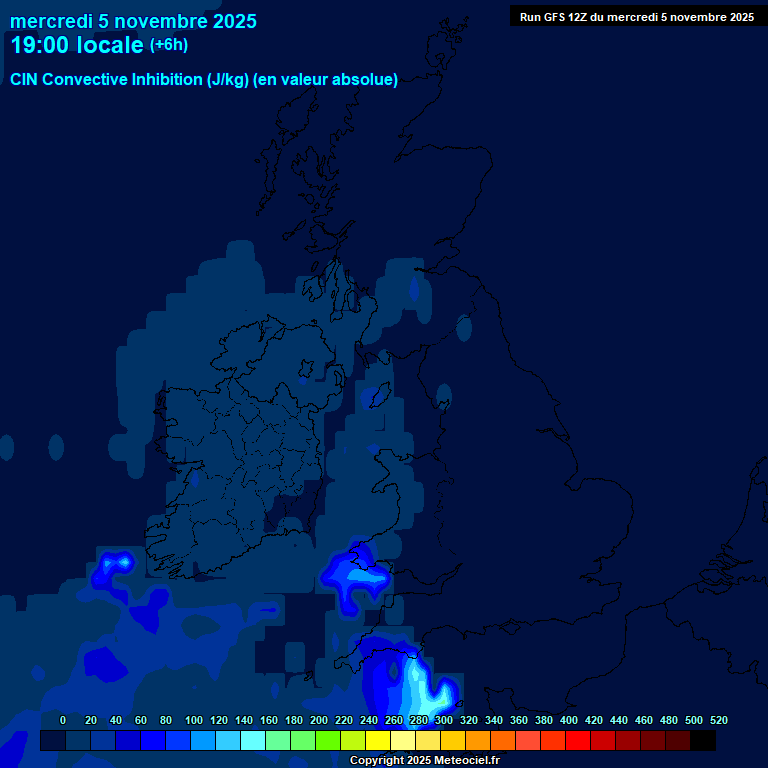Viewport: 768px width, 768px height.
Task: Select the cyan swatch between 140 and 160
Action: click(252, 741)
